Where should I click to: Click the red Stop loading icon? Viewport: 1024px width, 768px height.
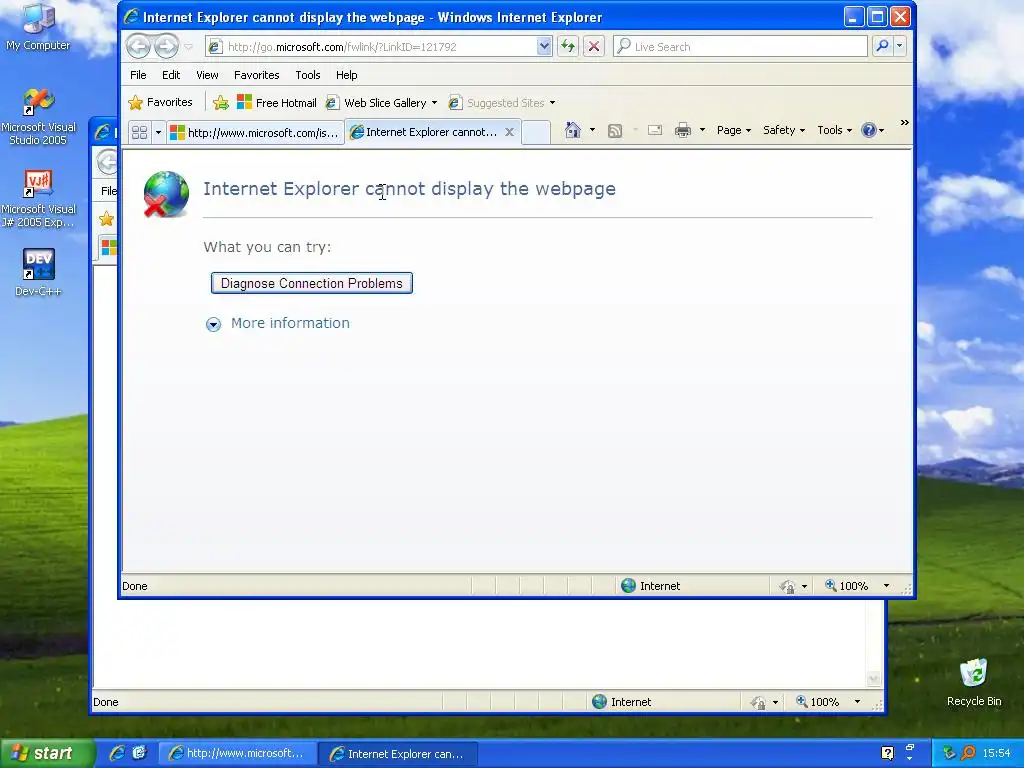[594, 46]
